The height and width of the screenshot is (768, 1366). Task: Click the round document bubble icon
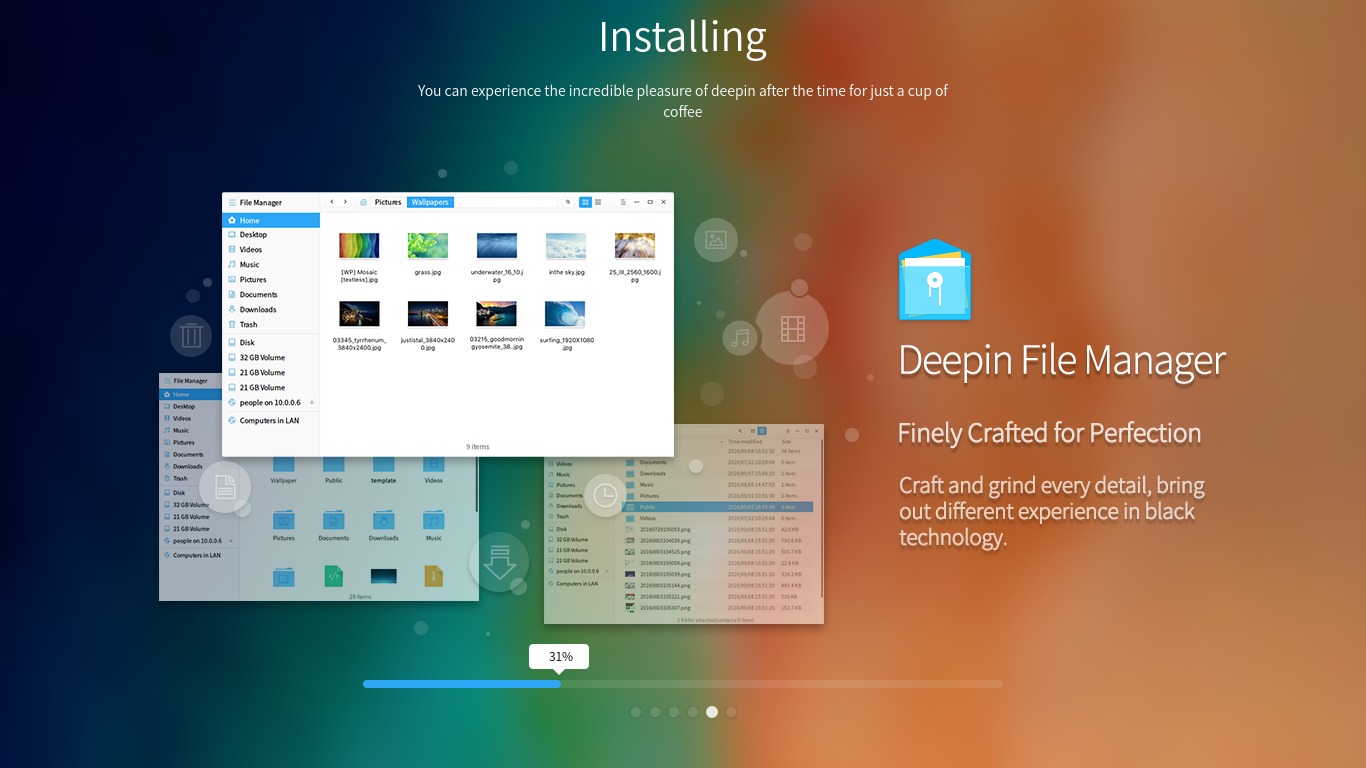coord(225,487)
